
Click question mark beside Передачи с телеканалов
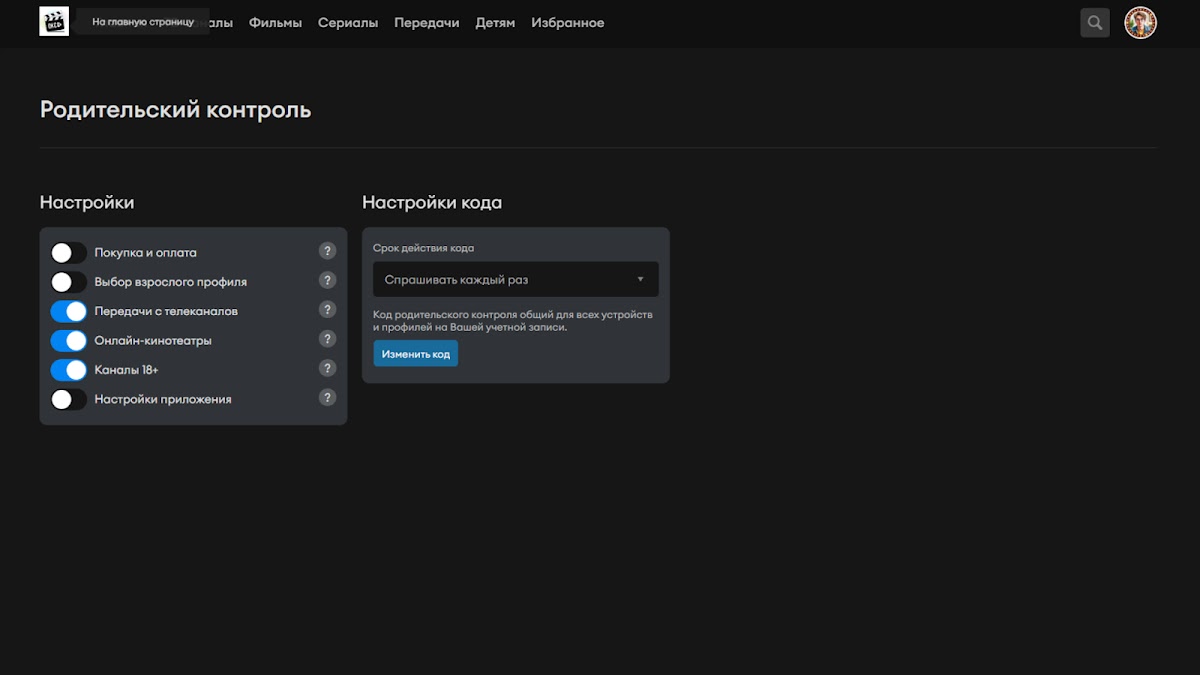[327, 310]
